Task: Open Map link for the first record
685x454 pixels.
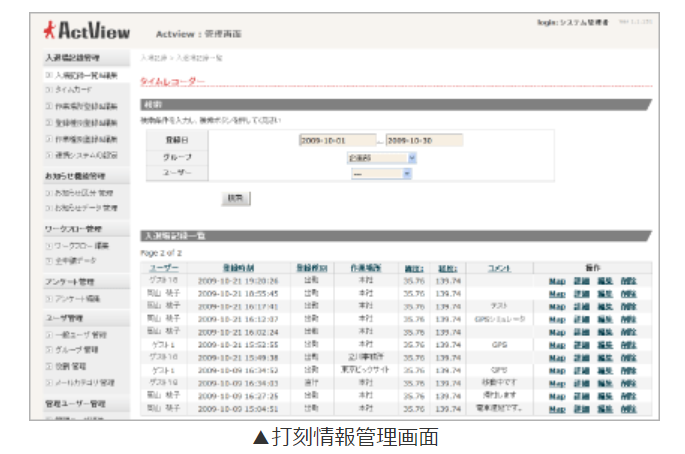Action: (557, 281)
